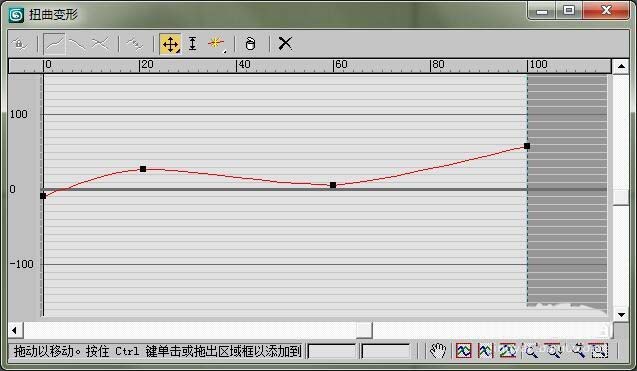Select the Zoom Region dashed-box tool
The width and height of the screenshot is (637, 371).
tap(600, 350)
